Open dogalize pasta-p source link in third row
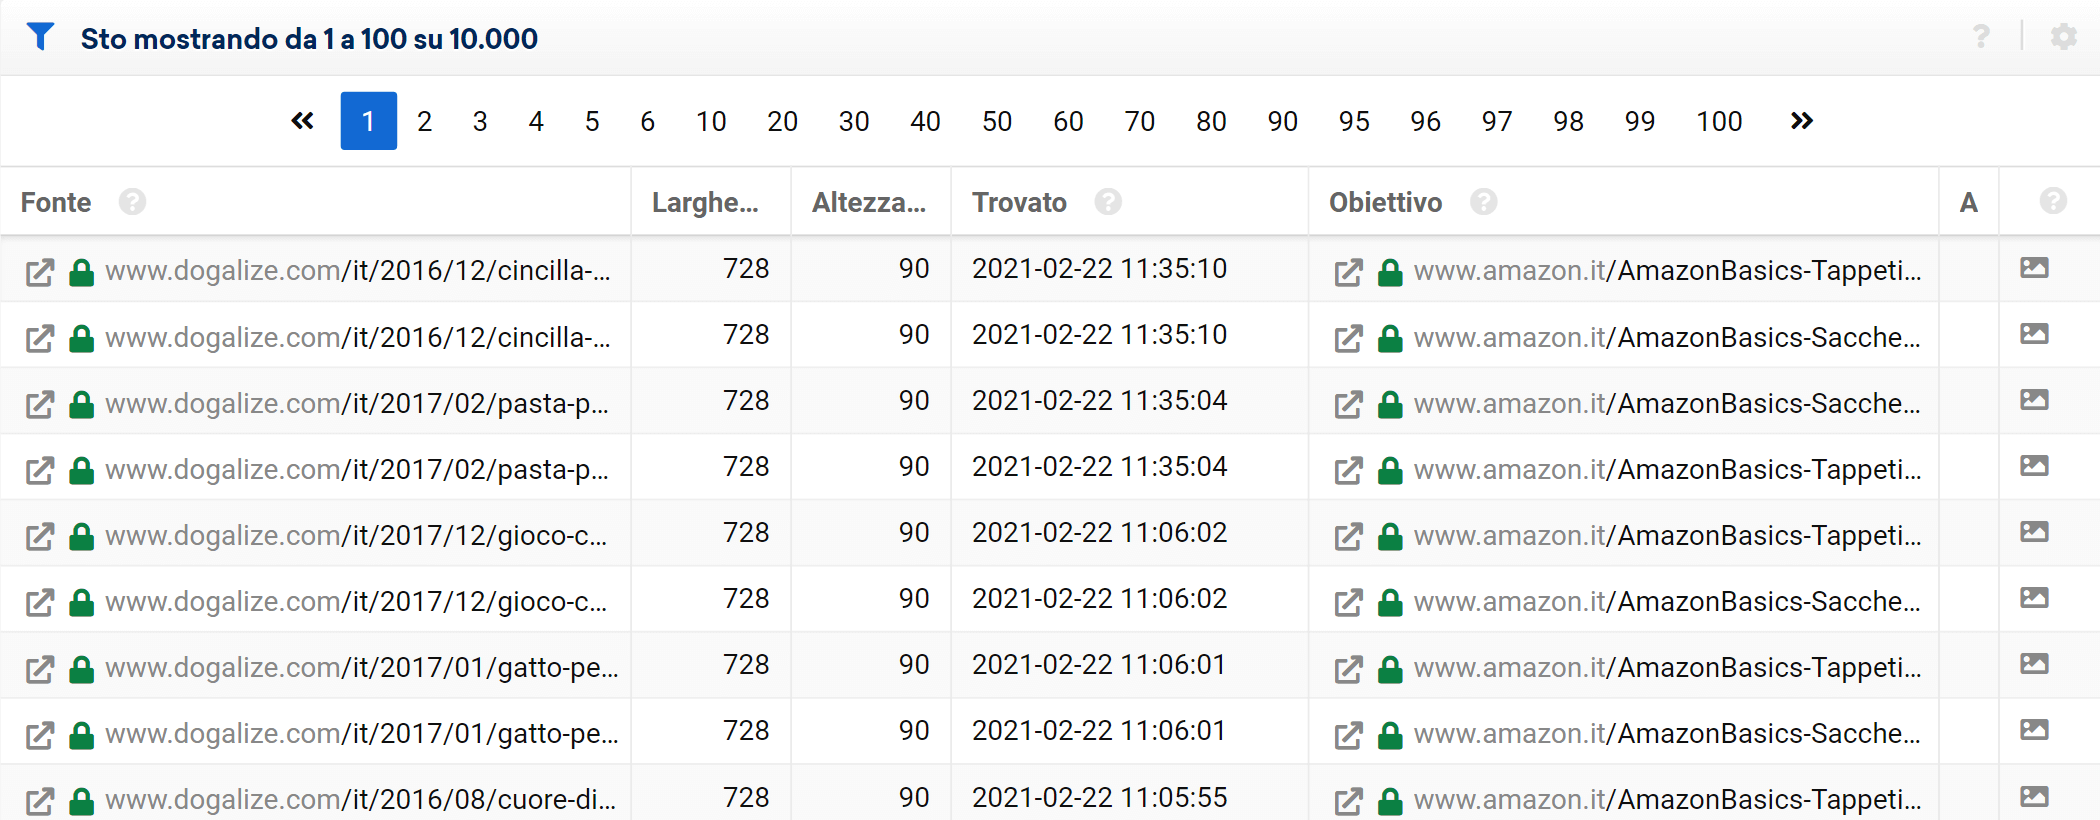The height and width of the screenshot is (820, 2100). (x=357, y=404)
